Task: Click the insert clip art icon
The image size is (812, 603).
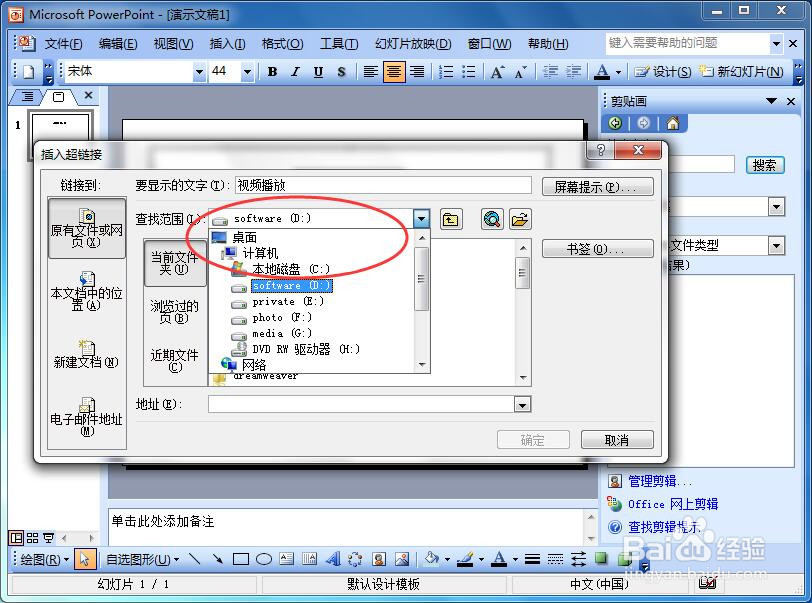Action: click(379, 559)
